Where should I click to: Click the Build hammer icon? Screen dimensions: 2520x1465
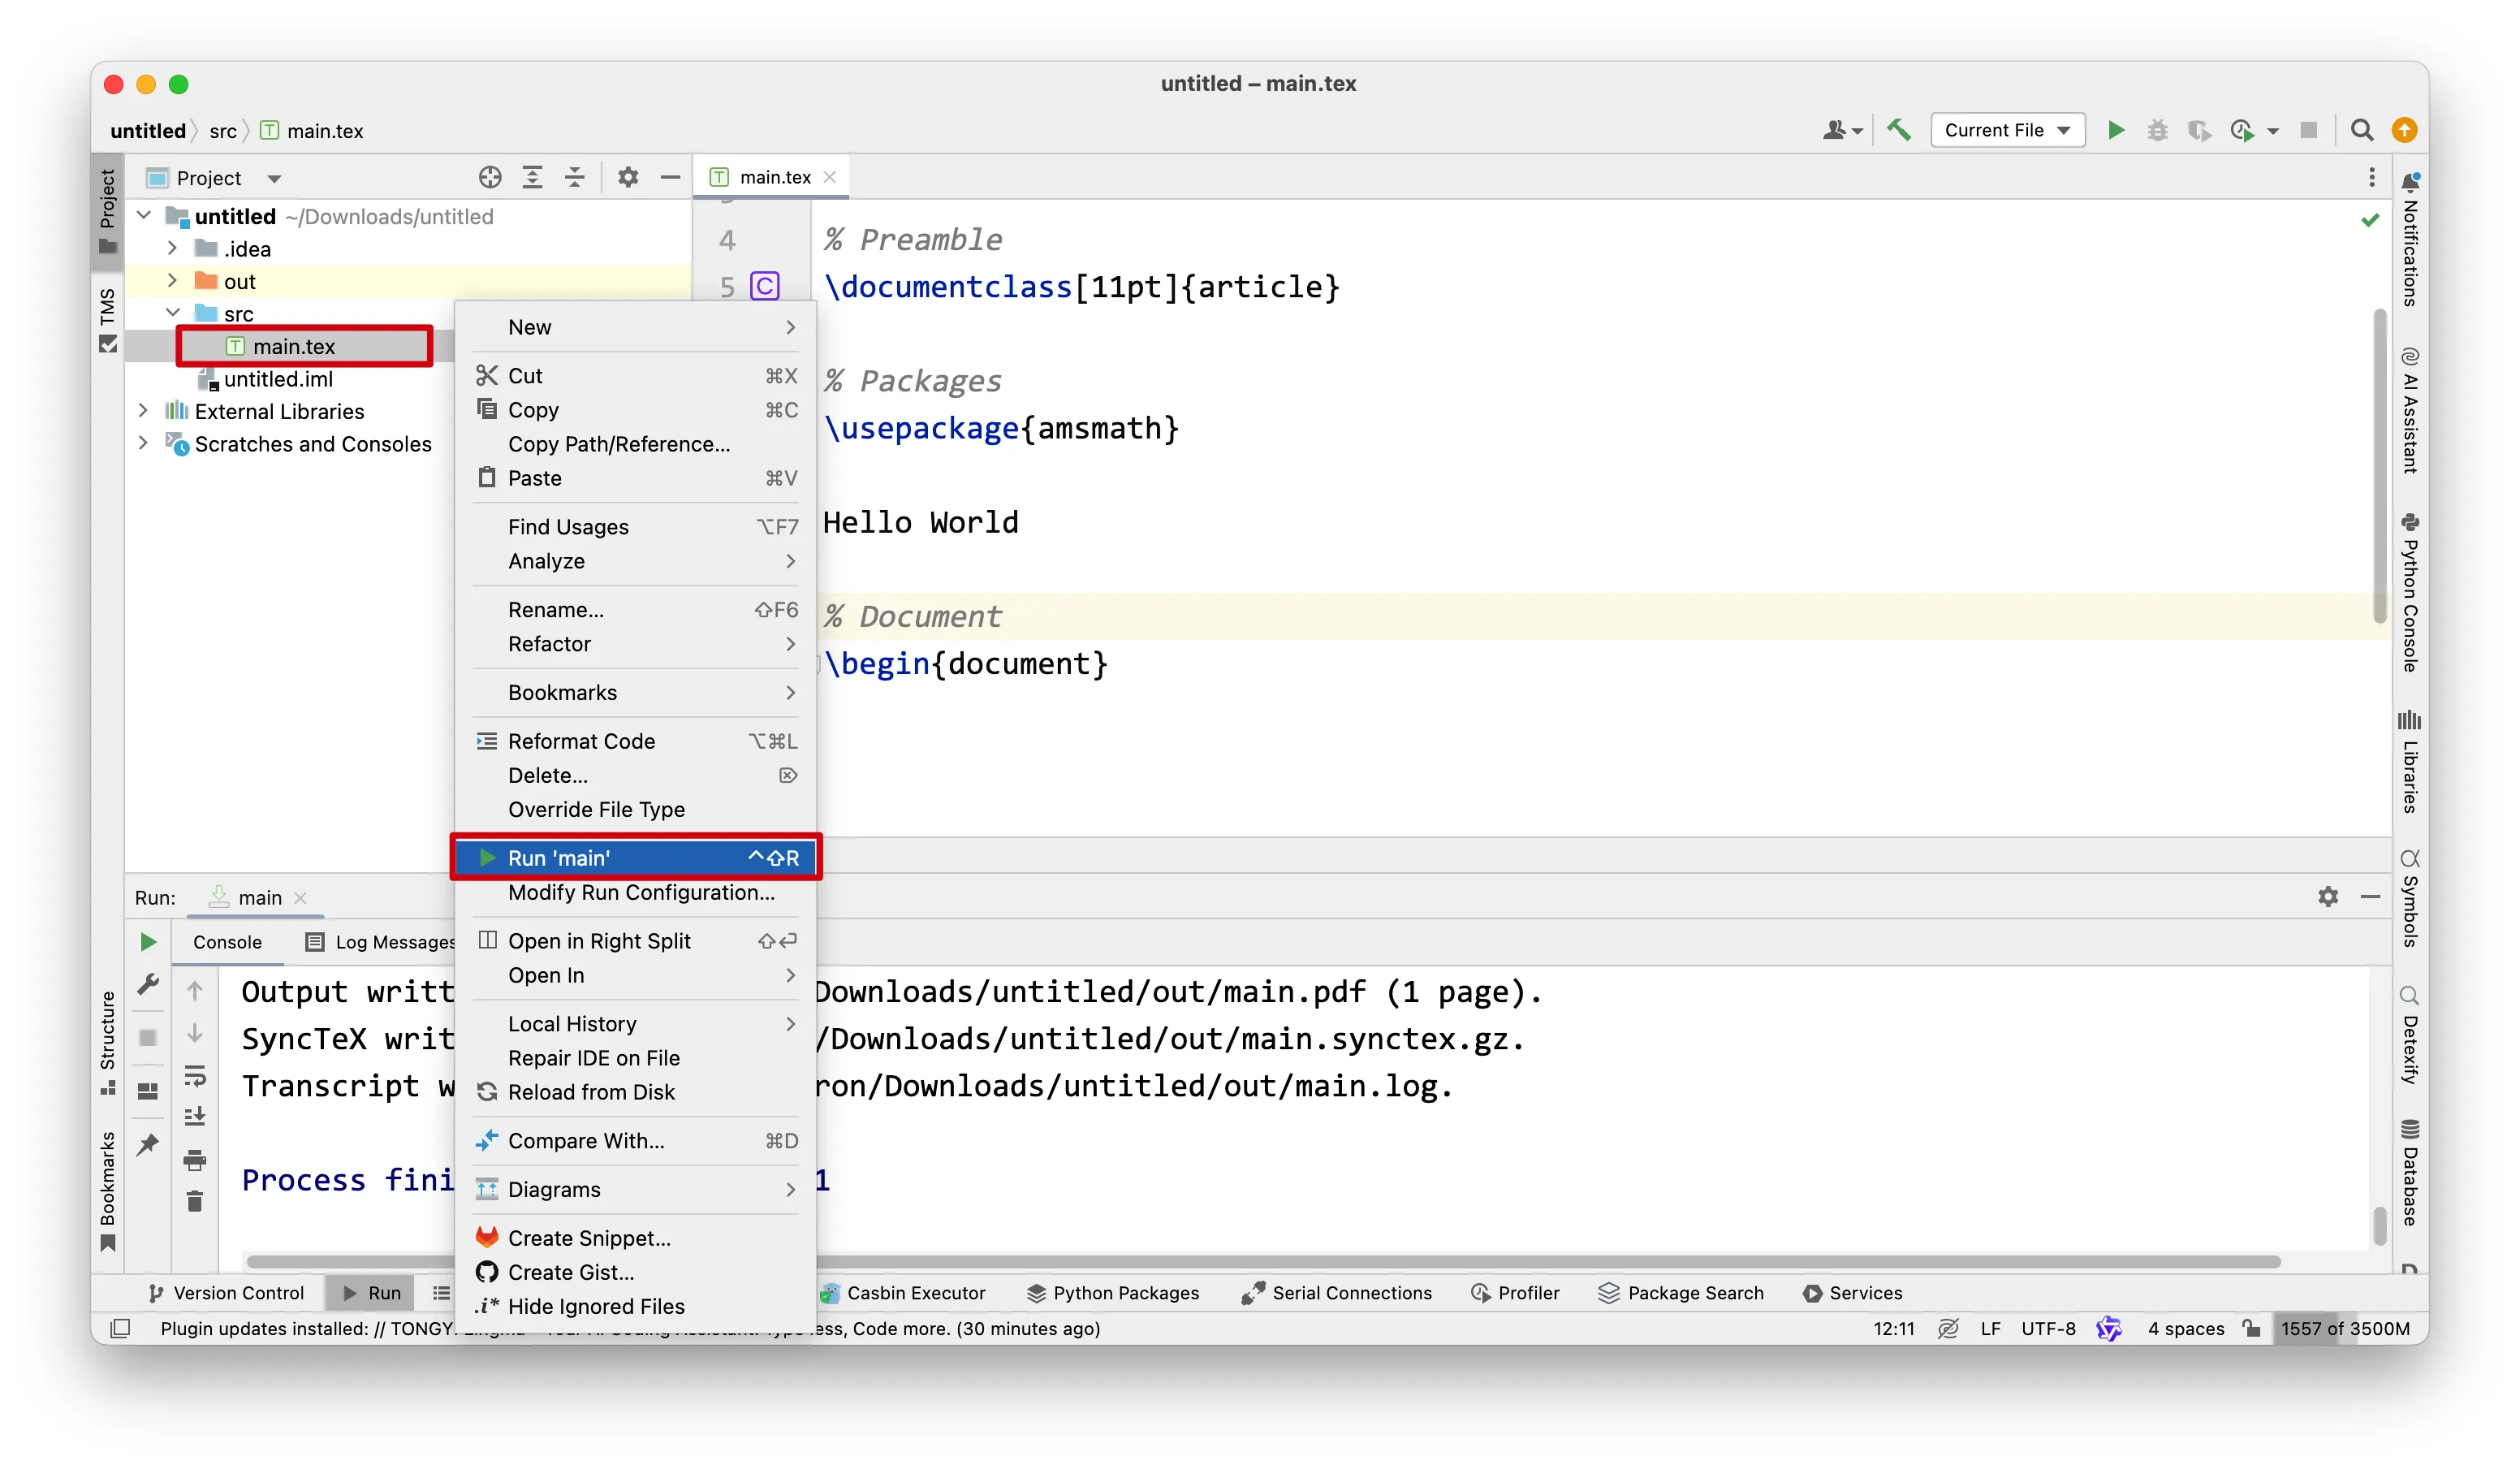coord(1898,130)
